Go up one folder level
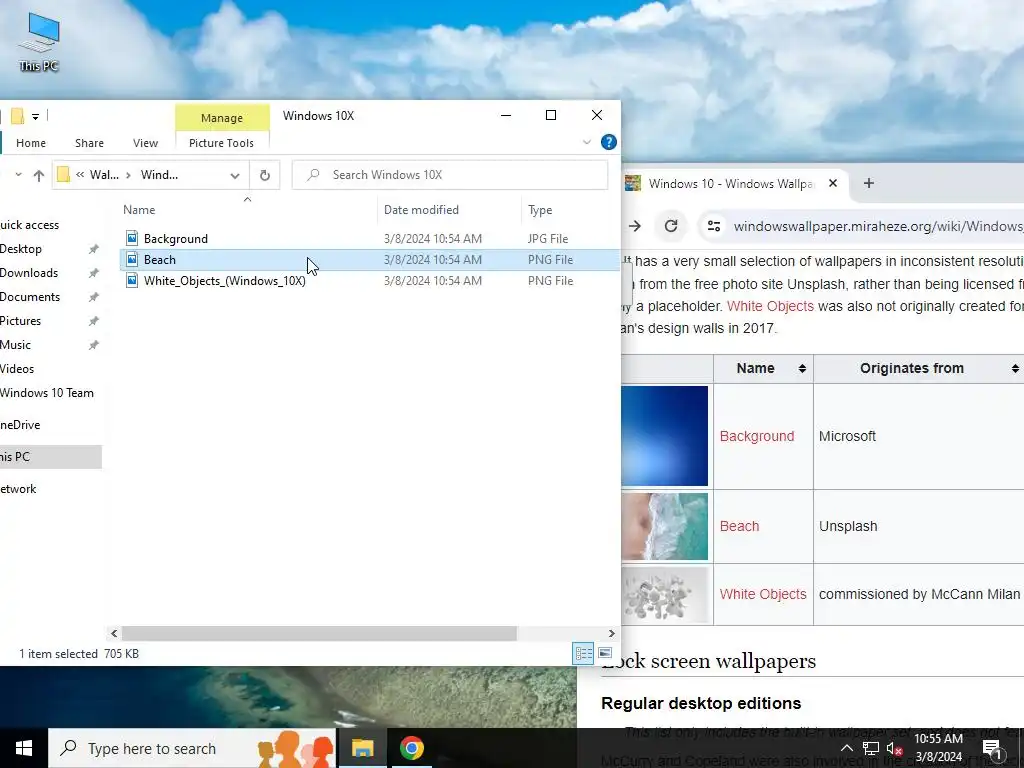 coord(39,175)
